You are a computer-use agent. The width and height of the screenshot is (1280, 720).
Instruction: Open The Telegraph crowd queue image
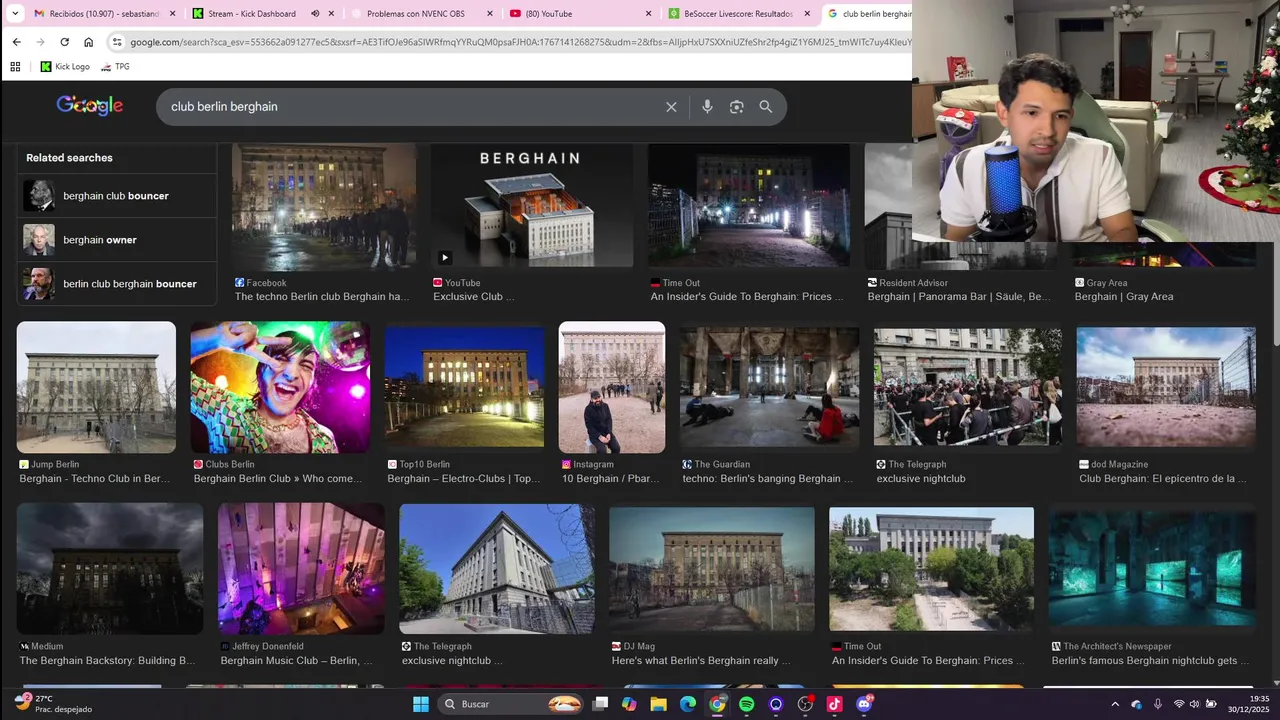click(x=968, y=387)
